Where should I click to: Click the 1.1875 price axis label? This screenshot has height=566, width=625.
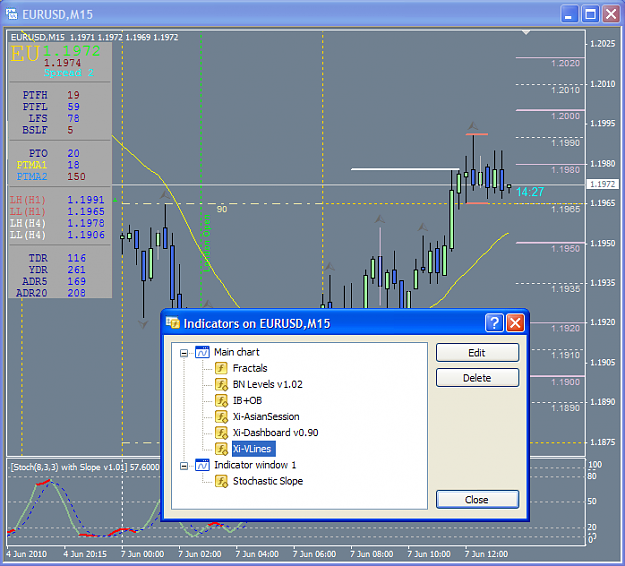pos(602,442)
